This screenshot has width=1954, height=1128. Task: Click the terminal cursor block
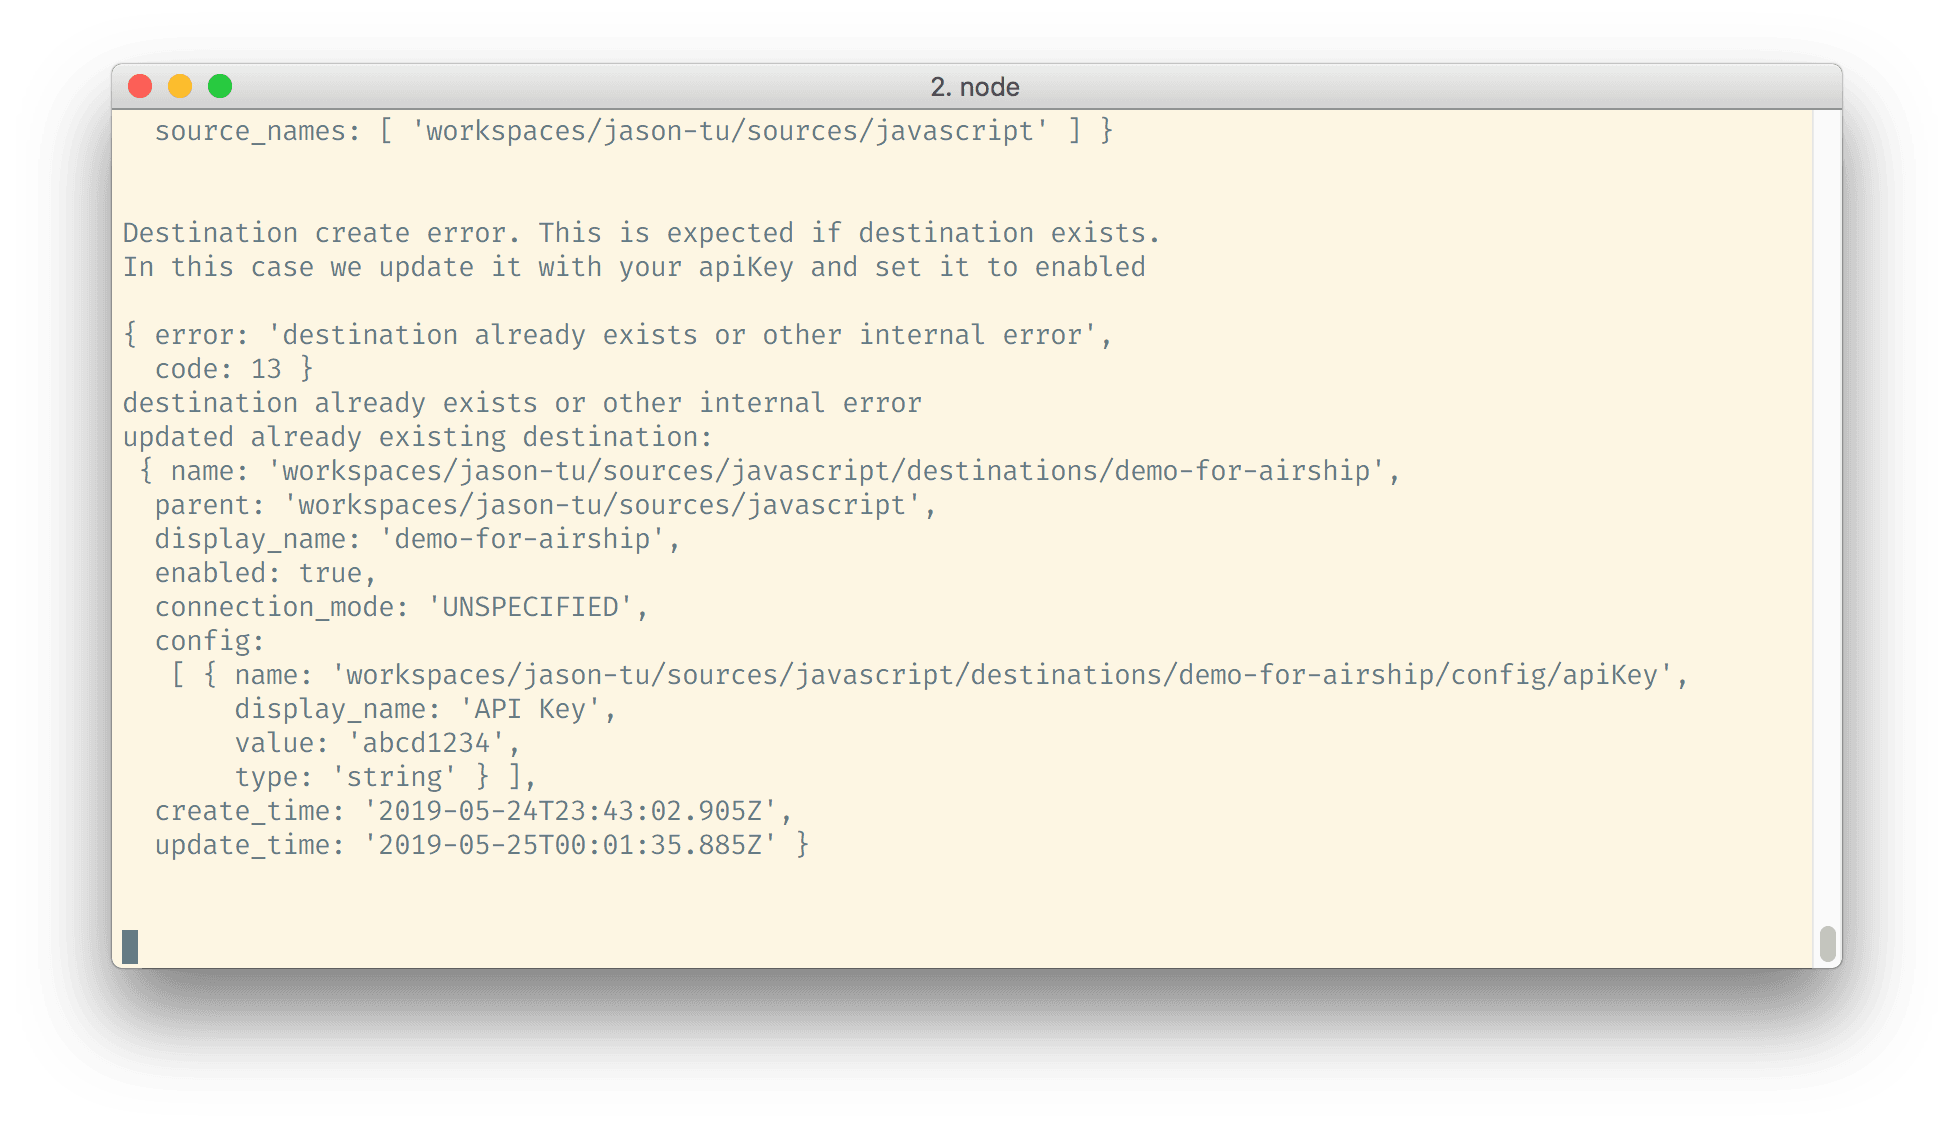[x=130, y=947]
